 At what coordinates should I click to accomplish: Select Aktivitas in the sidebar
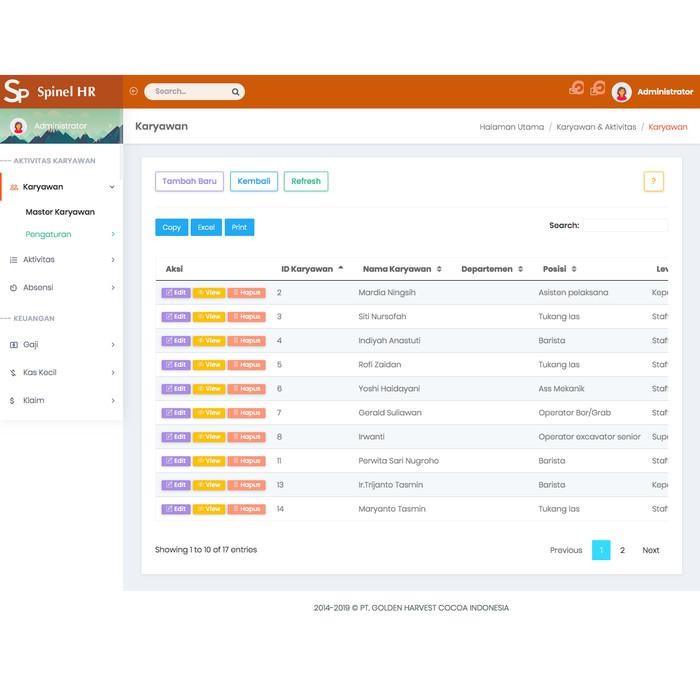(39, 260)
